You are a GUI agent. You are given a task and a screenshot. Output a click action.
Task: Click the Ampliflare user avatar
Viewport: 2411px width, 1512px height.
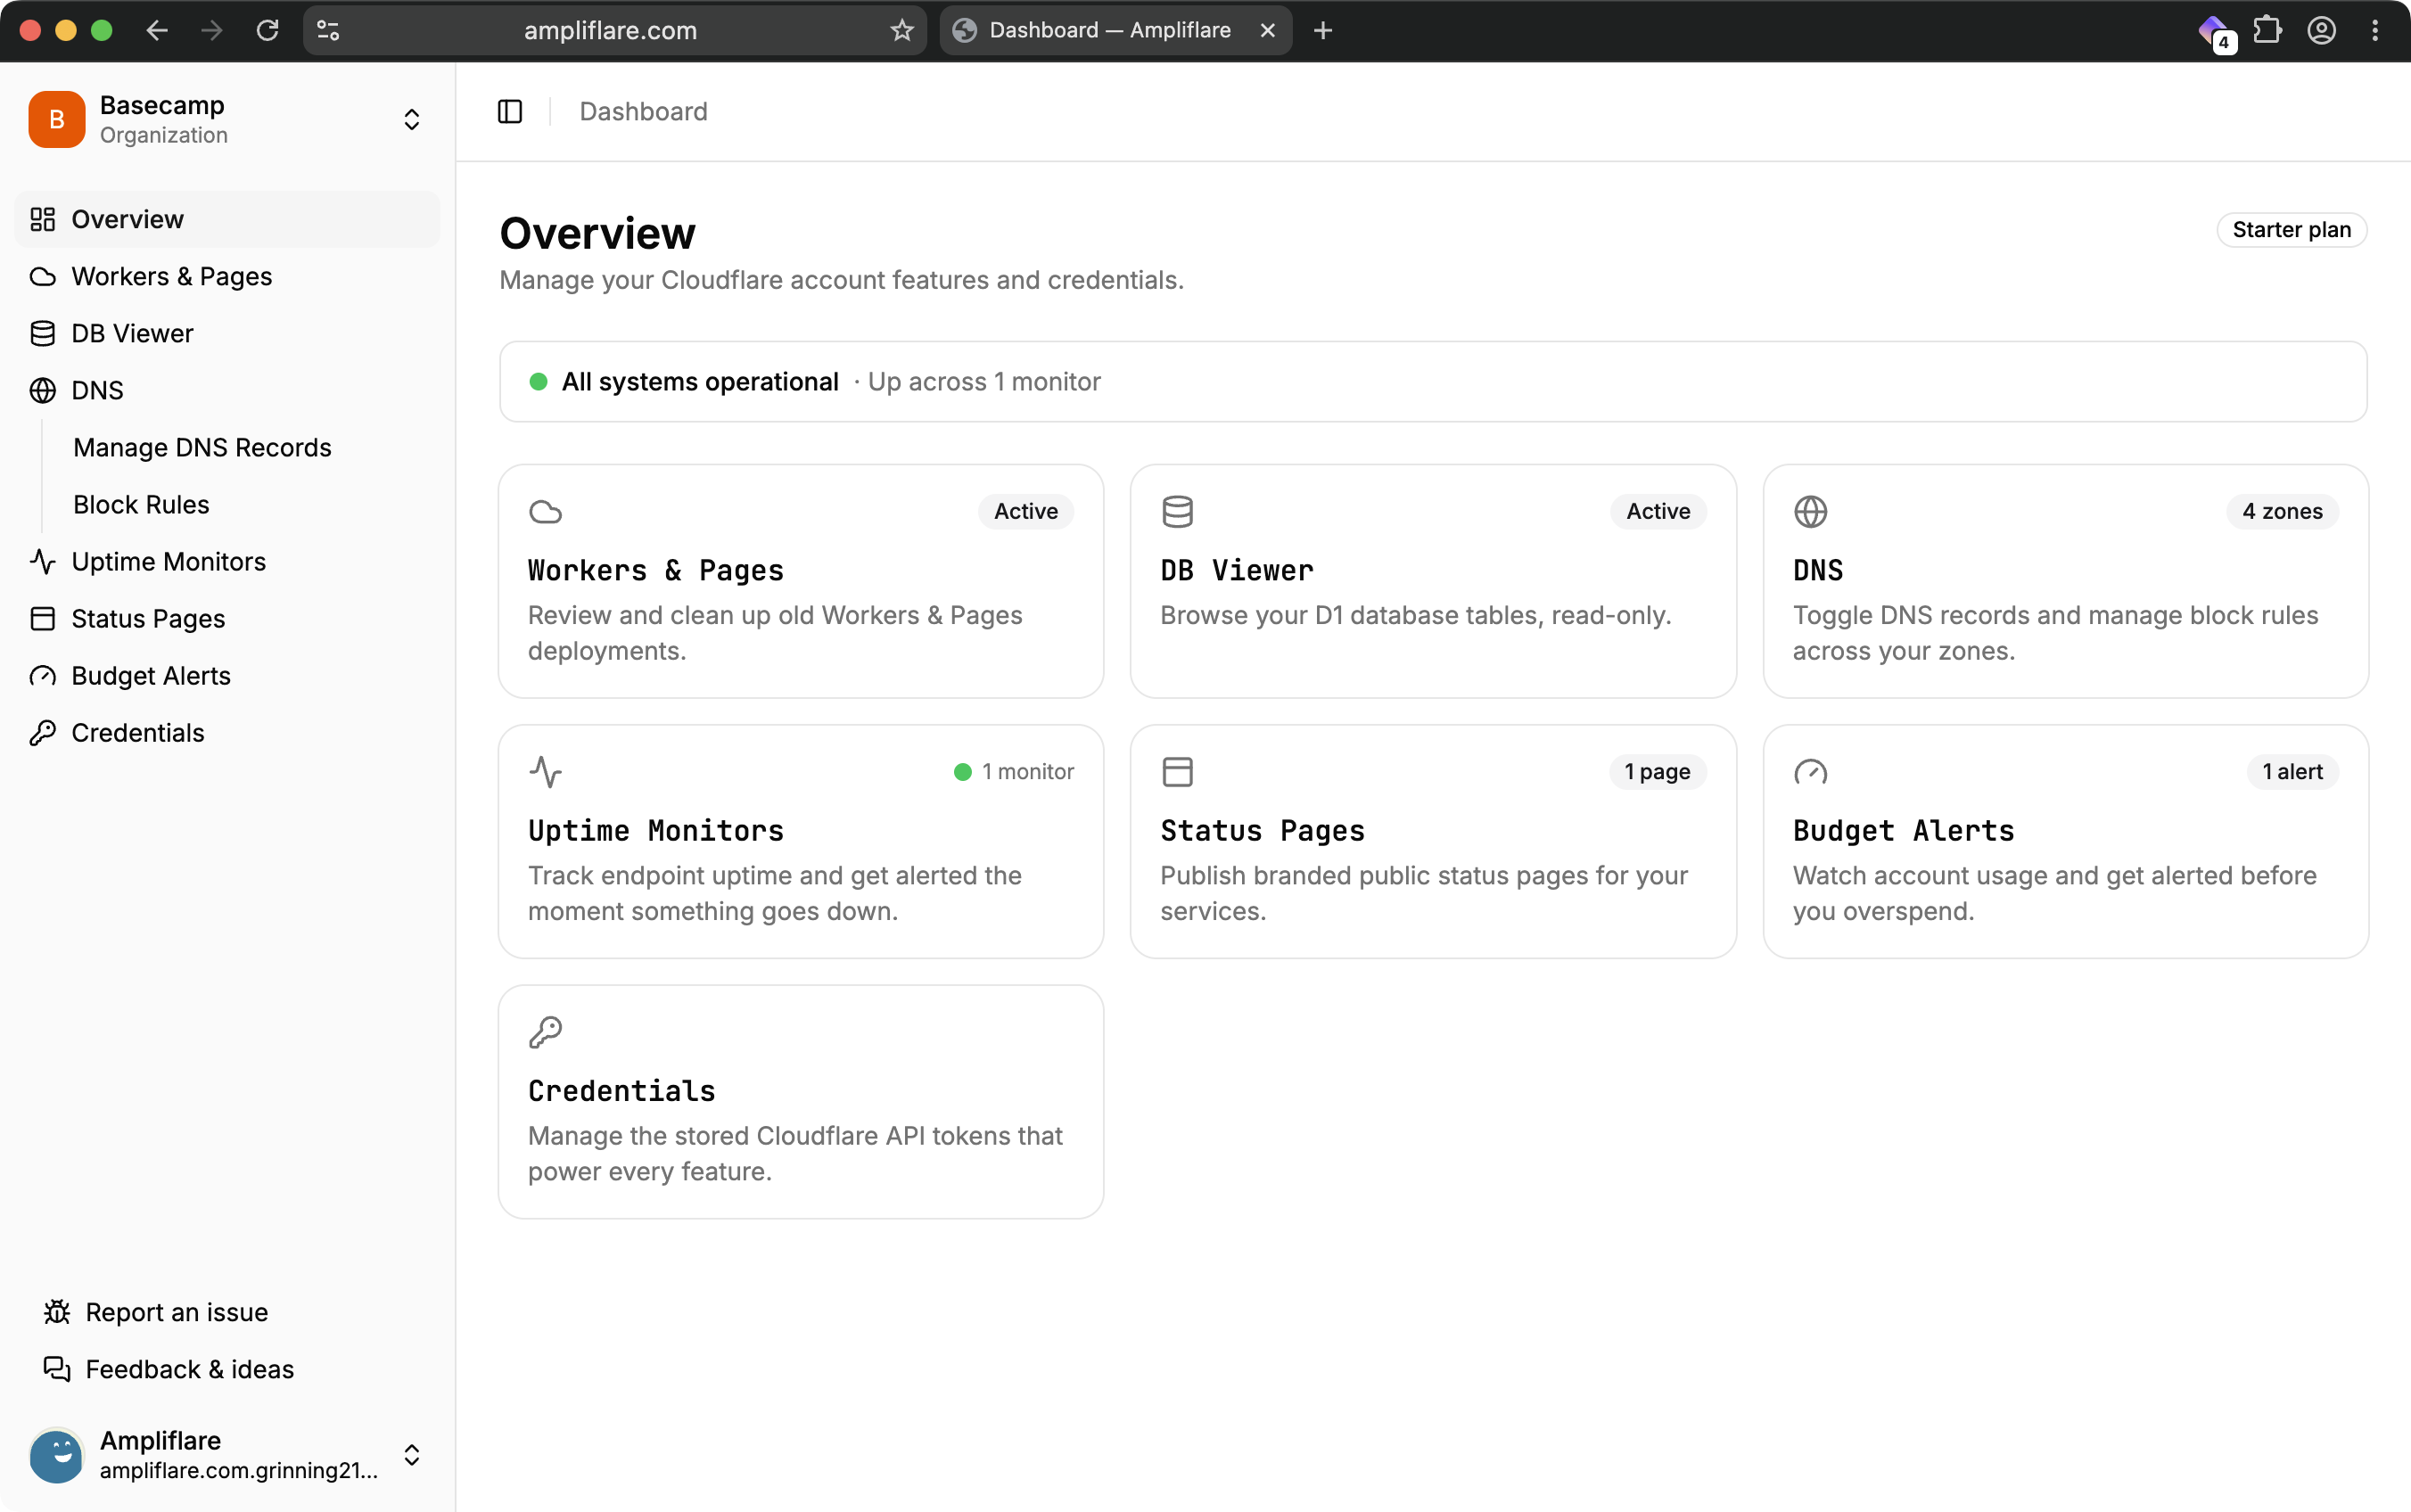pyautogui.click(x=57, y=1454)
